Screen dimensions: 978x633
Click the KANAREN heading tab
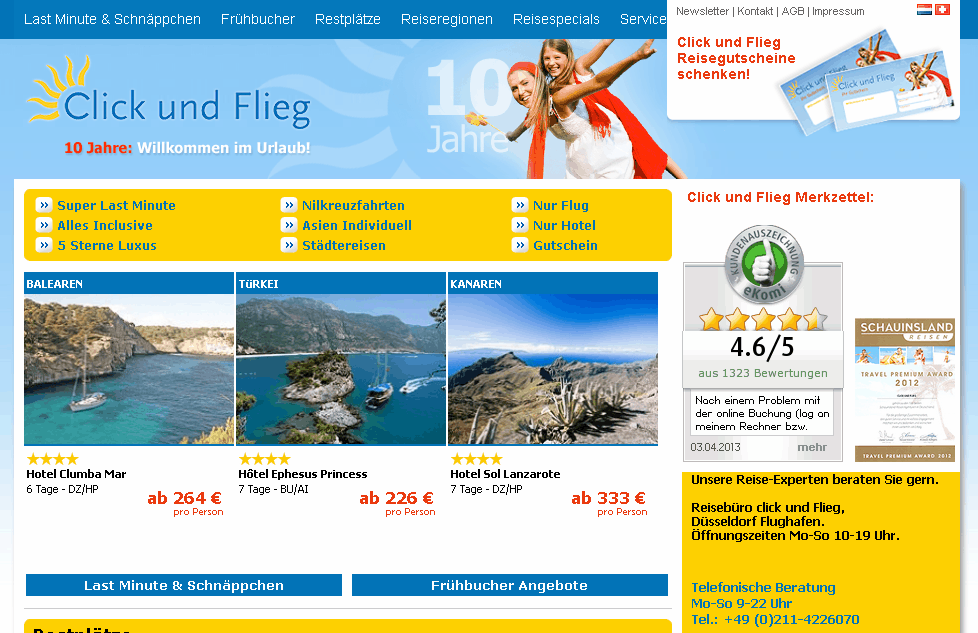[553, 283]
